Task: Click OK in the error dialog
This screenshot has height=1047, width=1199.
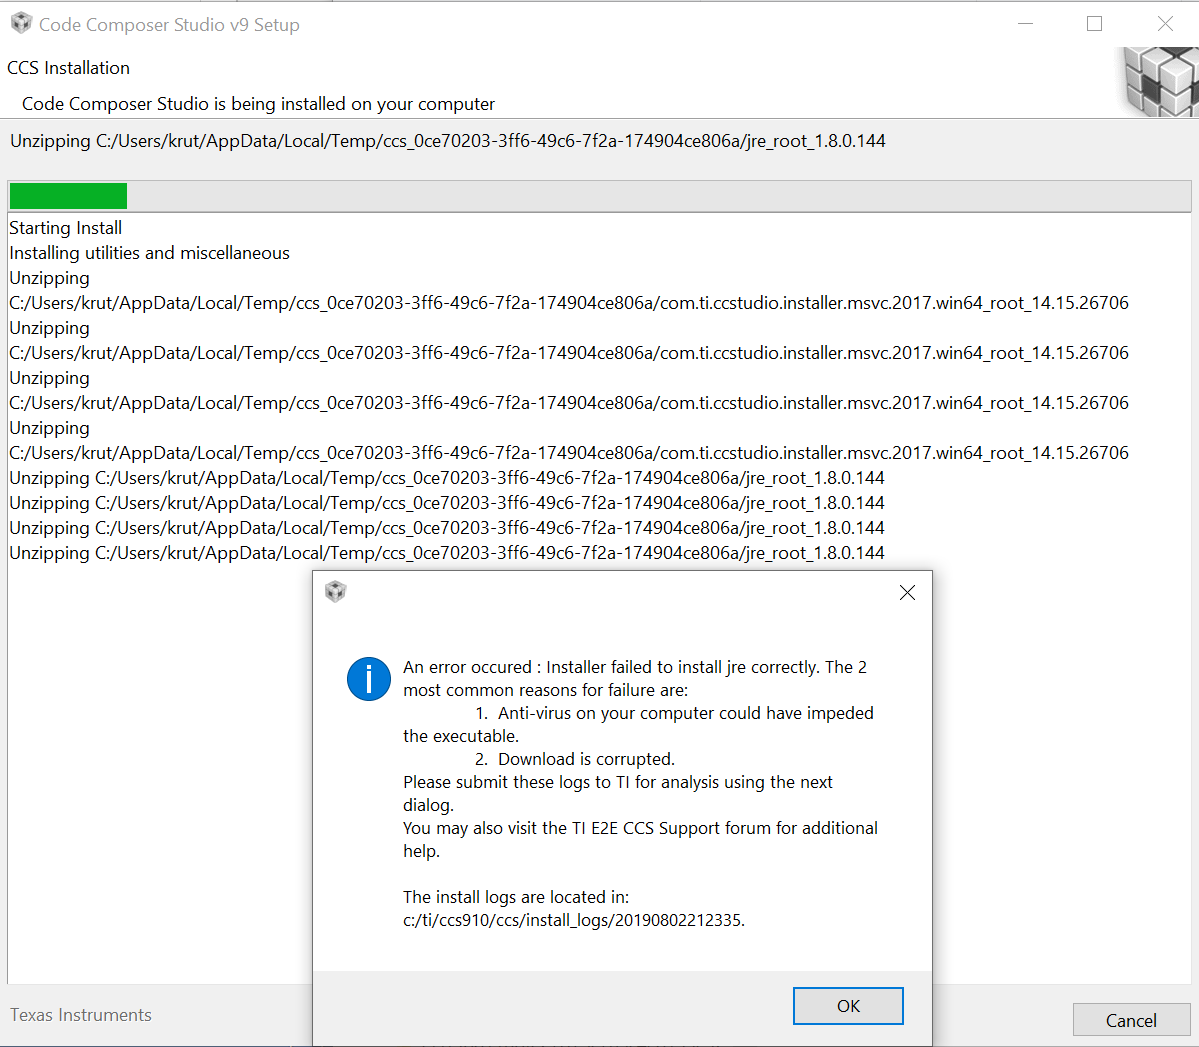Action: coord(848,1006)
